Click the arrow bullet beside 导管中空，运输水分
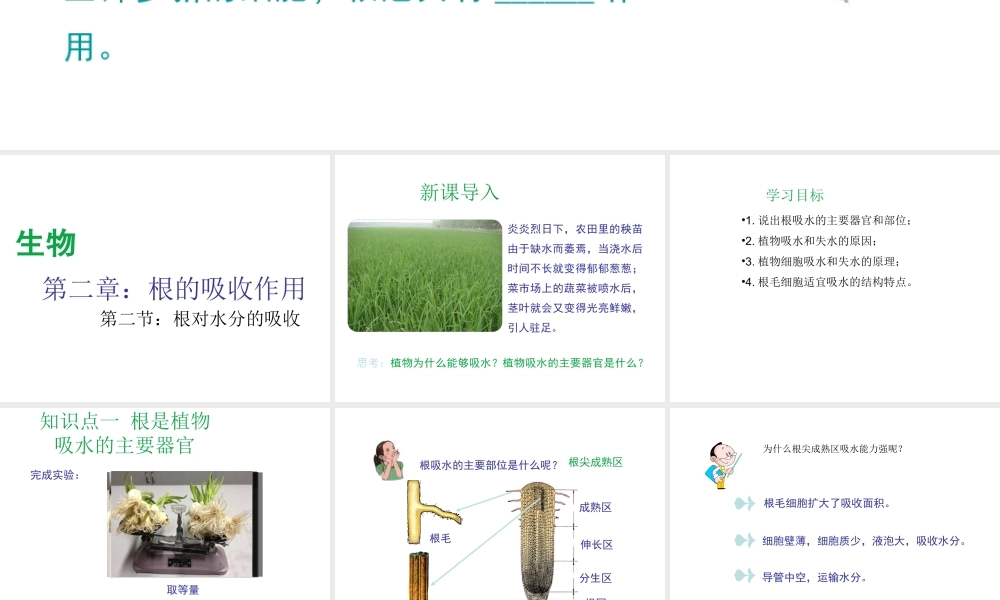The image size is (1000, 600). (744, 576)
